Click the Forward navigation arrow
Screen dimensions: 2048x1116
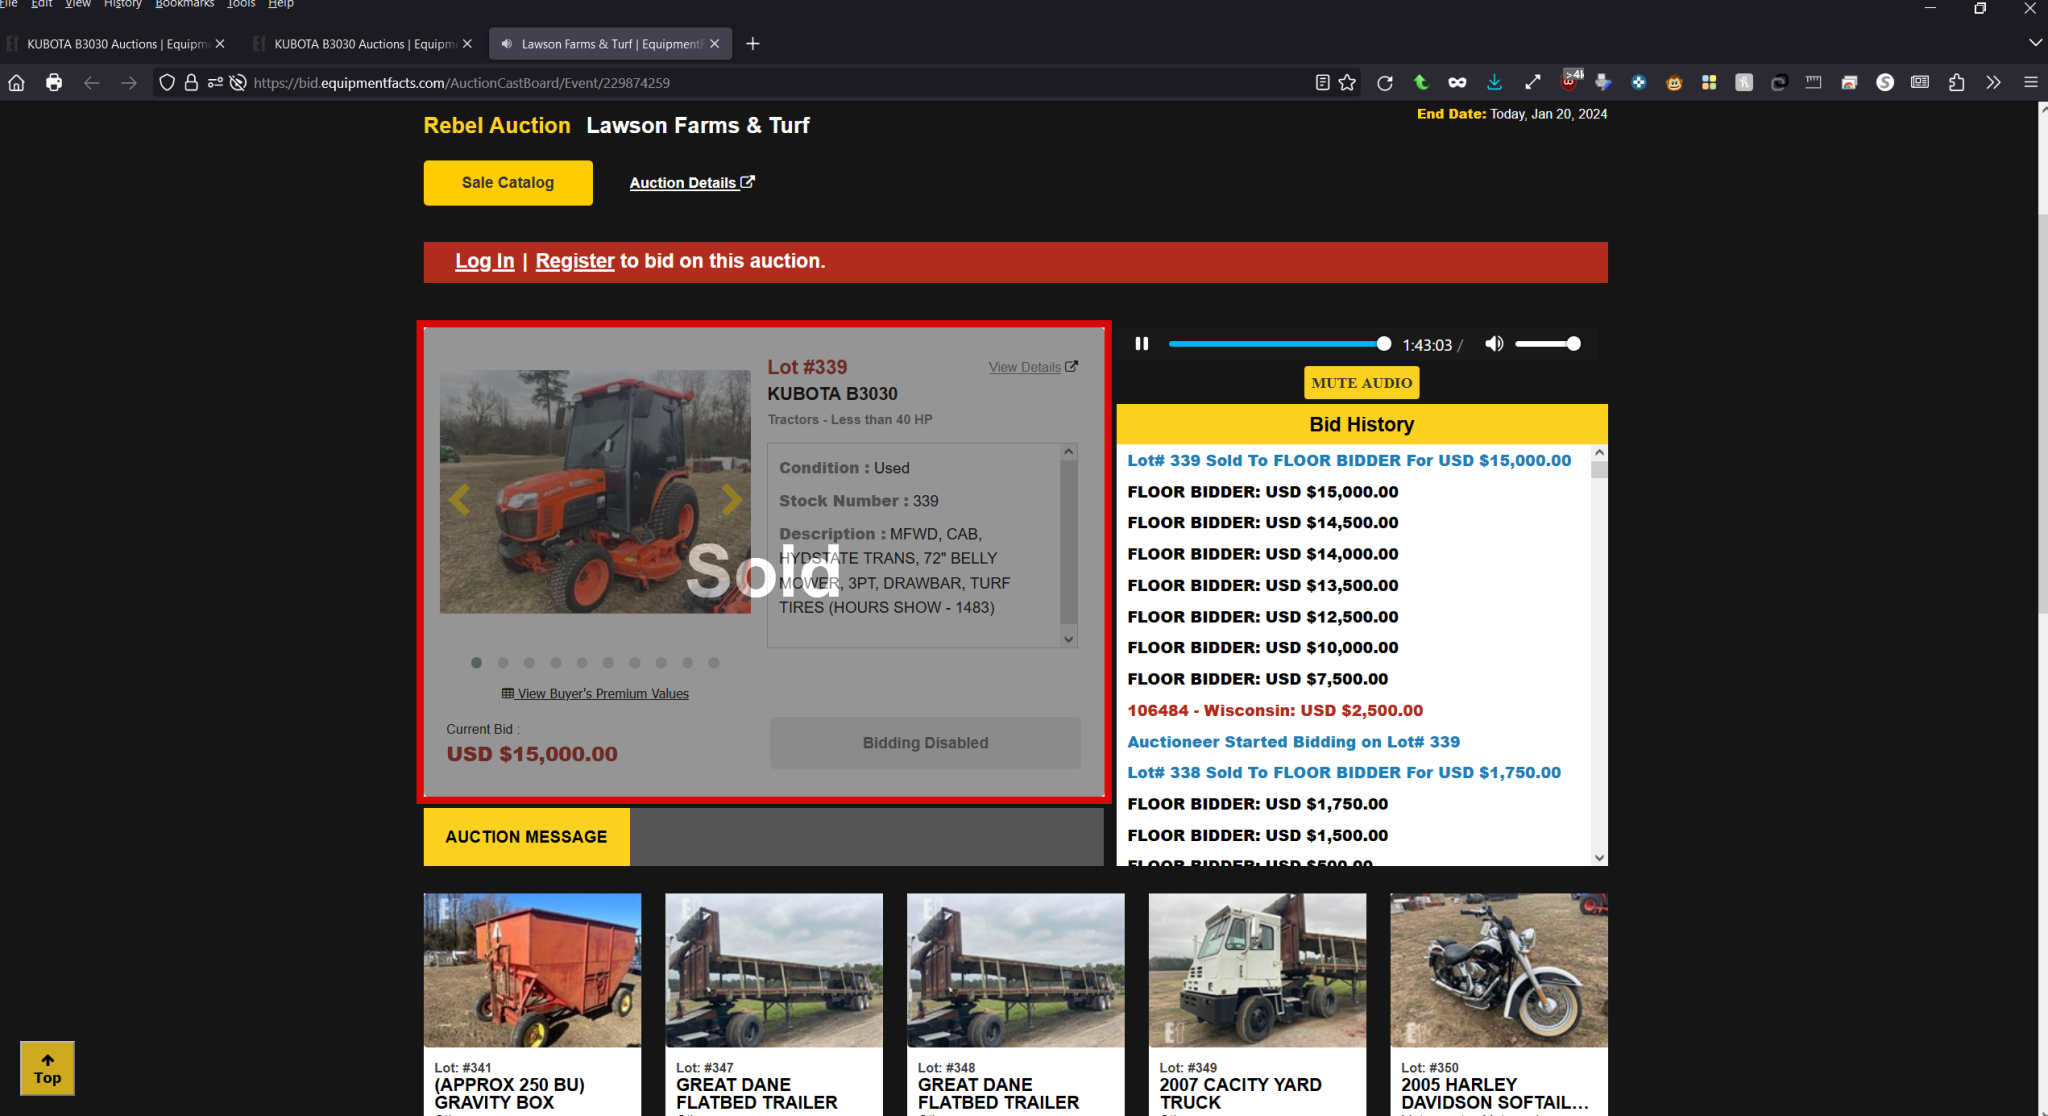click(x=129, y=83)
